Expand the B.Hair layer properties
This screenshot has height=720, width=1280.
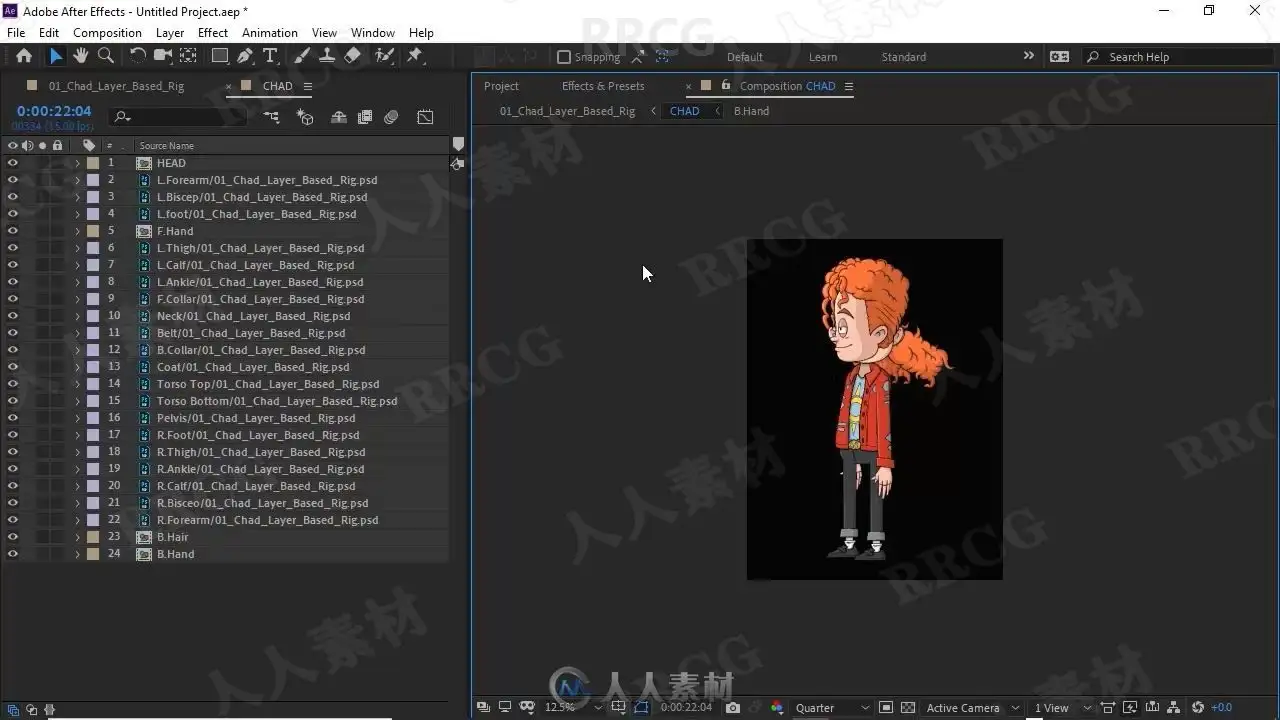[77, 537]
